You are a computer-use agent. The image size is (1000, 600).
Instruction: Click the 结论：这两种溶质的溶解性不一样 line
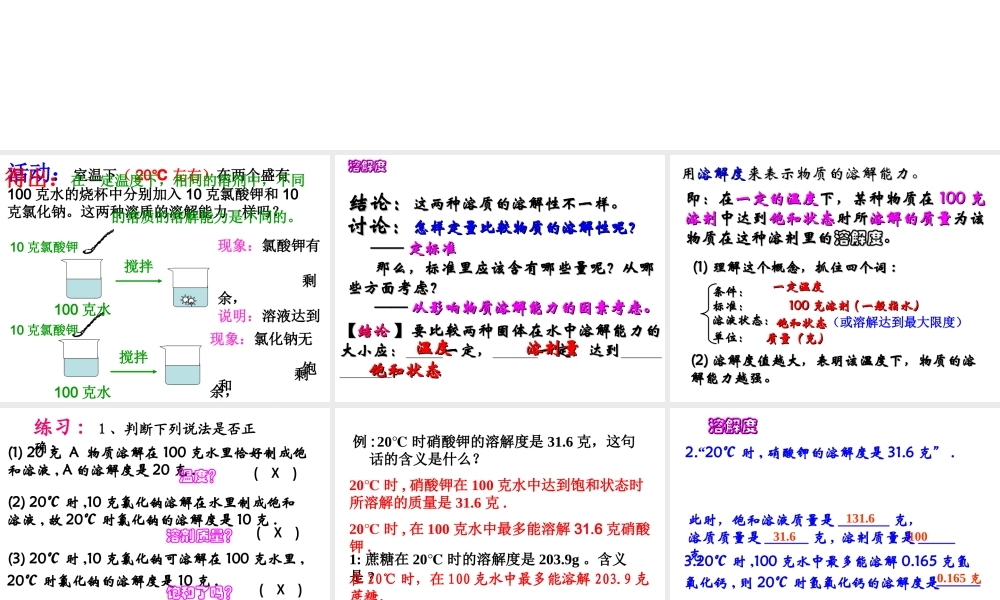click(485, 204)
